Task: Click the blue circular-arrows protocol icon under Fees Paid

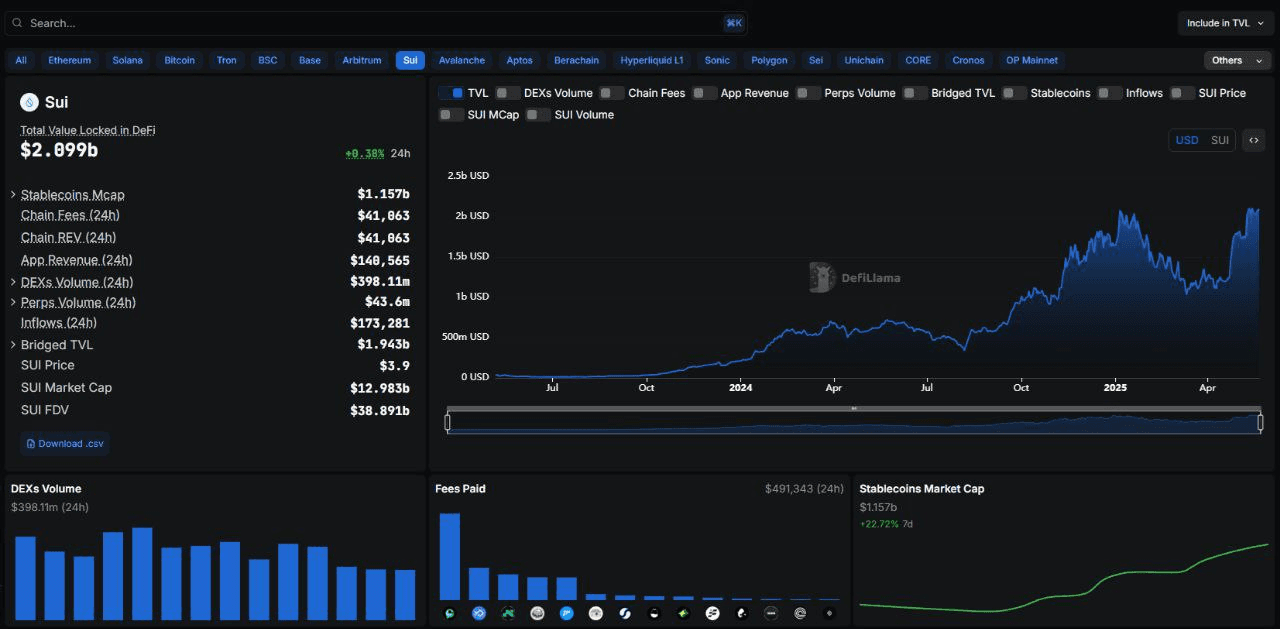Action: click(x=479, y=613)
